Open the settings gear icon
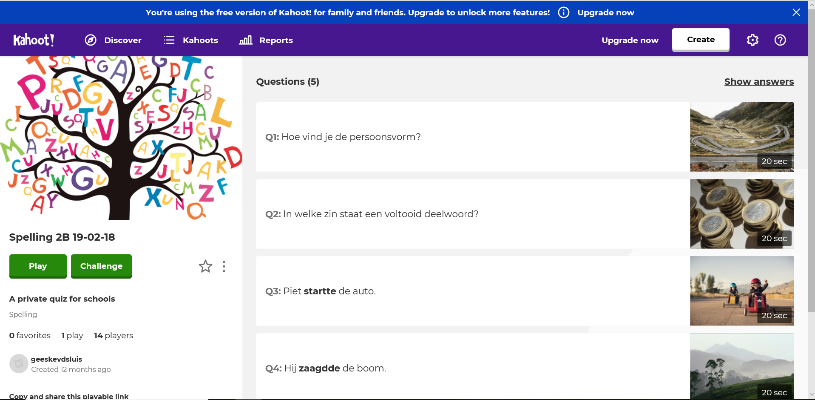Viewport: 815px width, 400px height. click(x=753, y=40)
